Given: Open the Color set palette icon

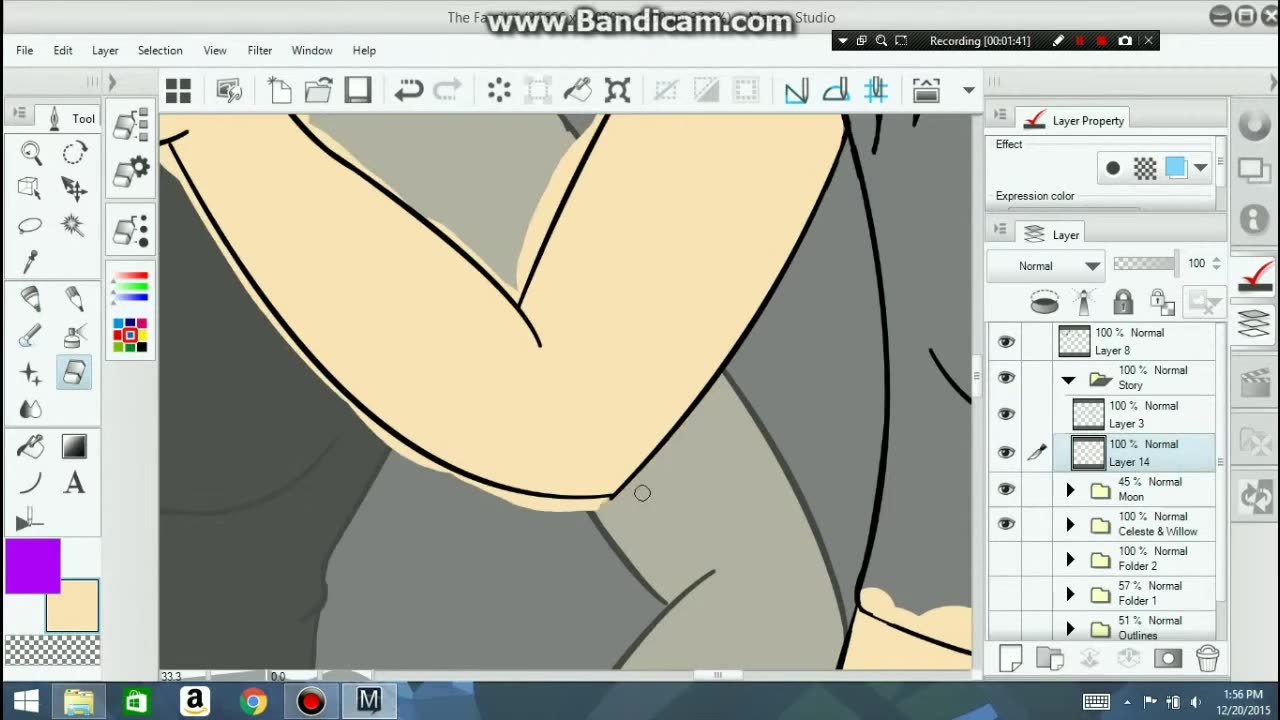Looking at the screenshot, I should pos(131,335).
